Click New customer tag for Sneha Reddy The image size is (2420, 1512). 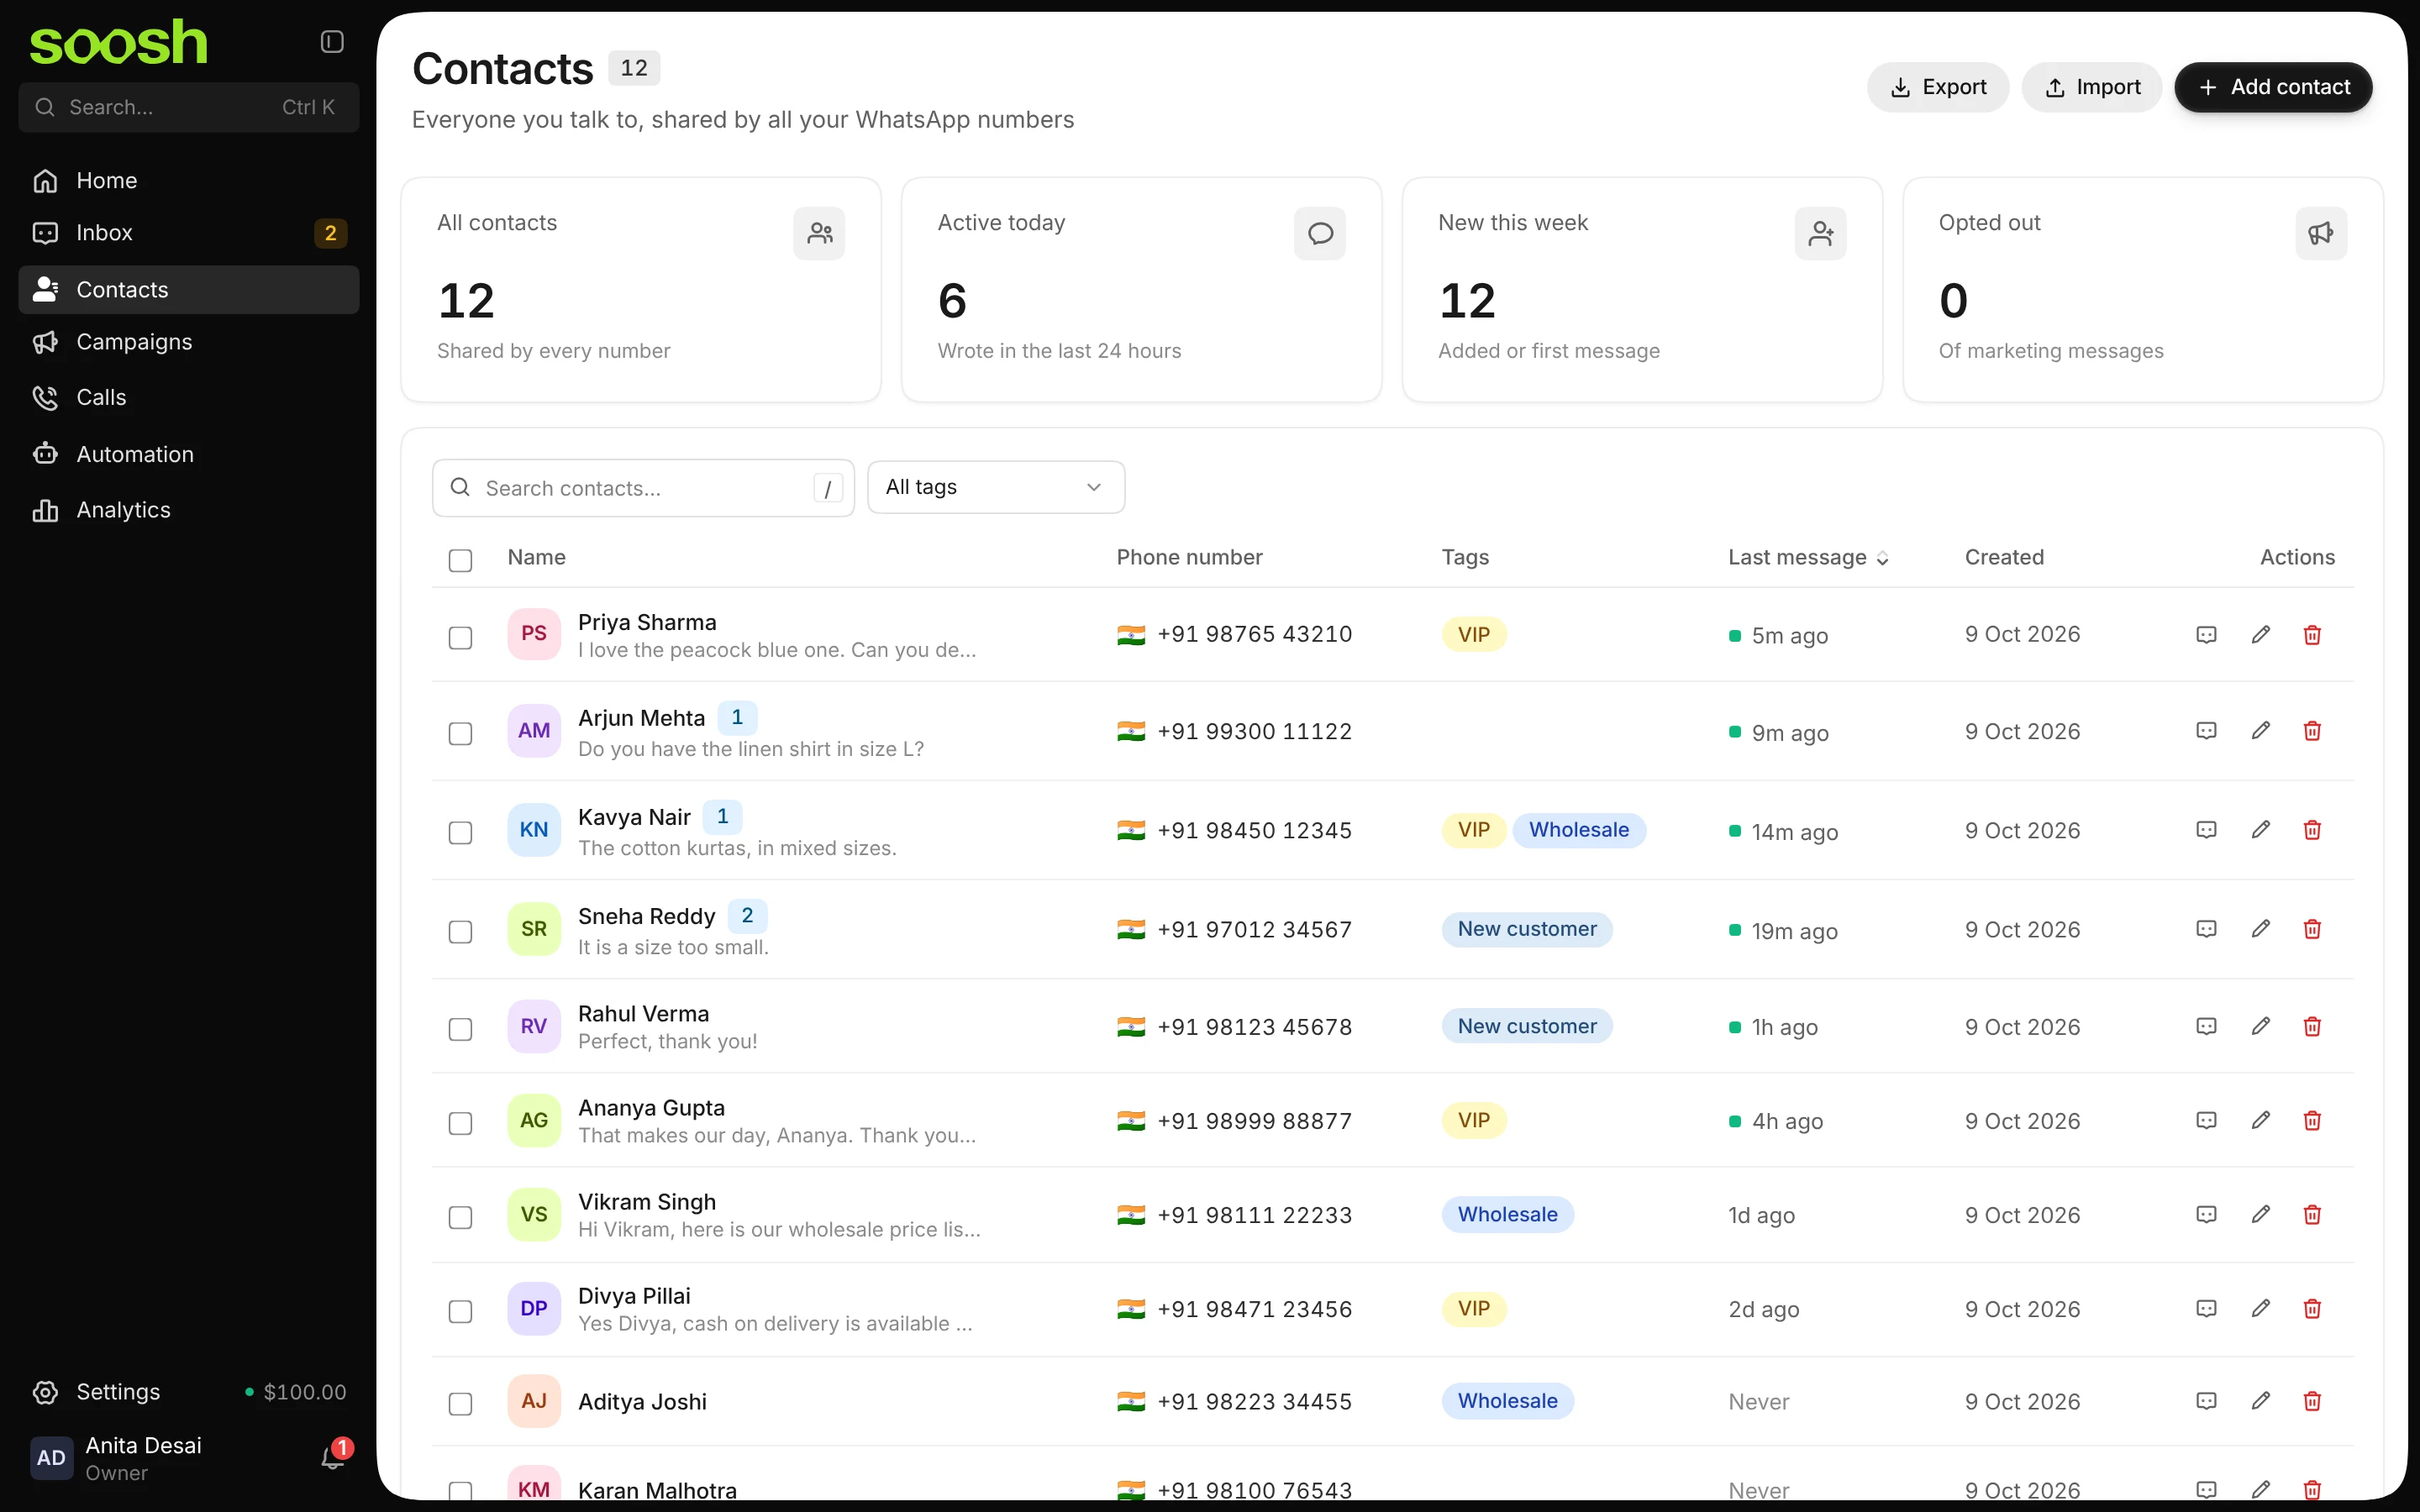click(x=1526, y=928)
